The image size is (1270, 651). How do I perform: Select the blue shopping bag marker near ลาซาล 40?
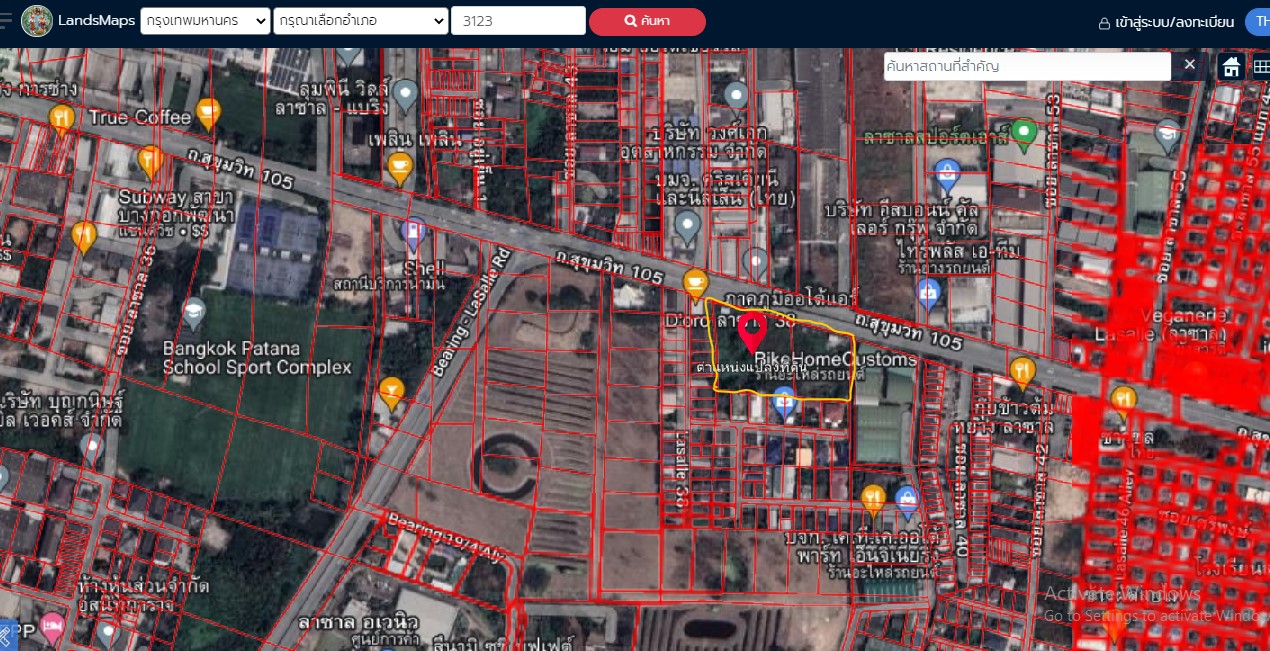[907, 501]
